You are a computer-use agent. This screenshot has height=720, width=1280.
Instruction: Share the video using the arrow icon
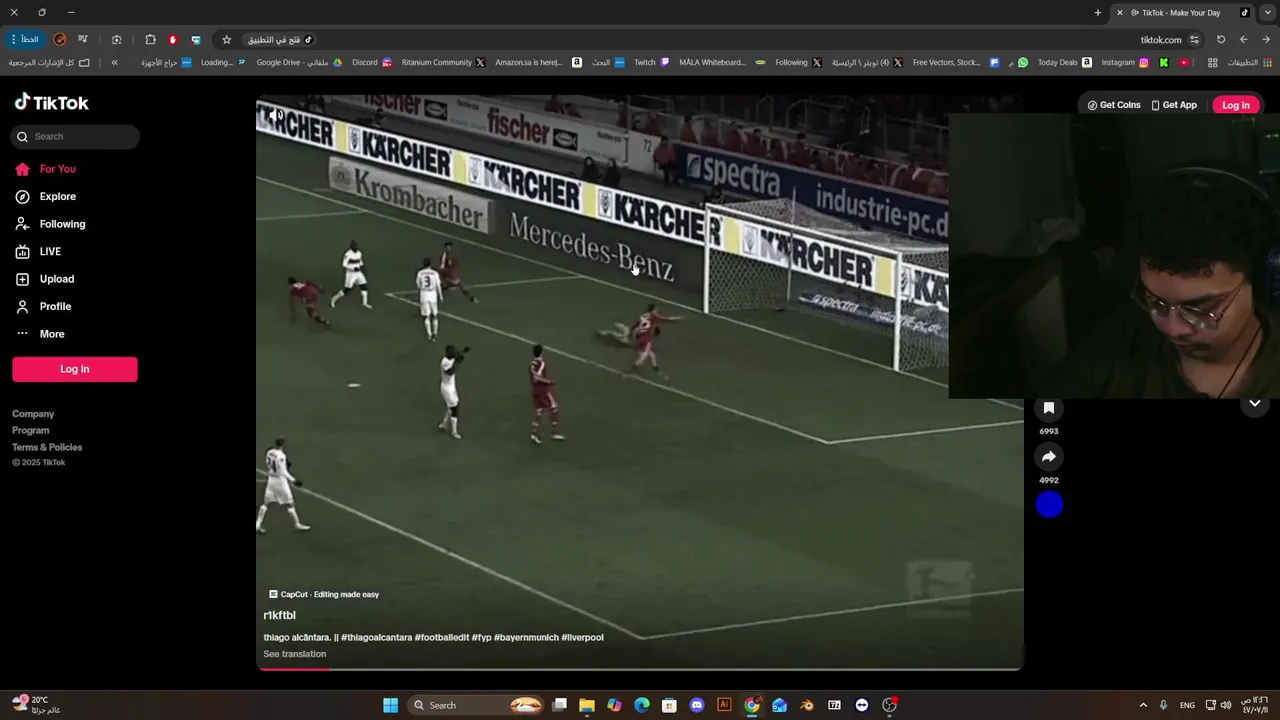1049,457
